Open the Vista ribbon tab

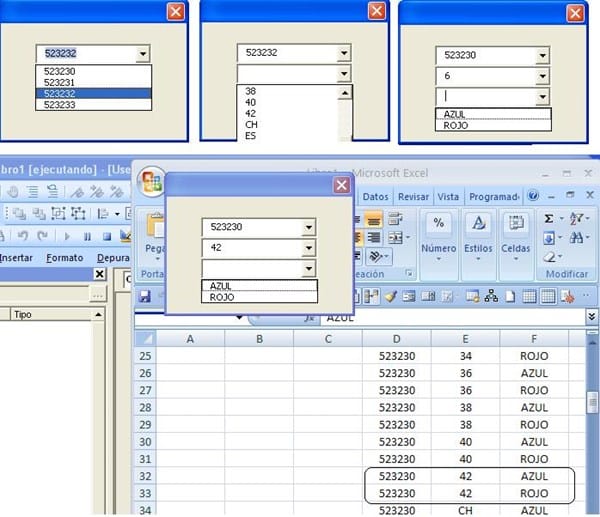point(448,197)
